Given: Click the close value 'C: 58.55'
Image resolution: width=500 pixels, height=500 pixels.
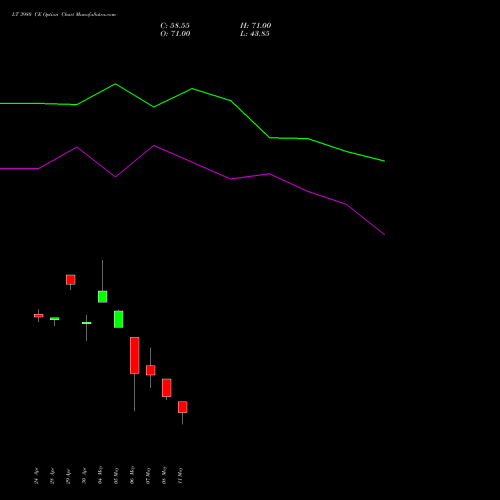Looking at the screenshot, I should [x=175, y=26].
